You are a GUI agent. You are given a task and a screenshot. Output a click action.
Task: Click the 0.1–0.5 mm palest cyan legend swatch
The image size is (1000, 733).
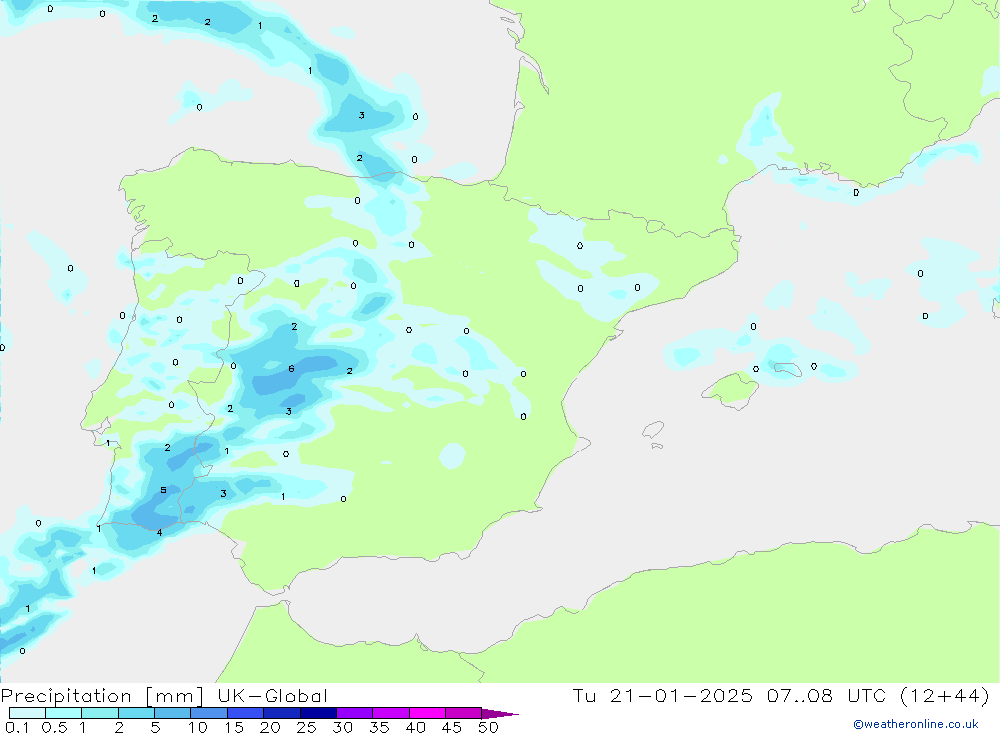click(x=27, y=713)
